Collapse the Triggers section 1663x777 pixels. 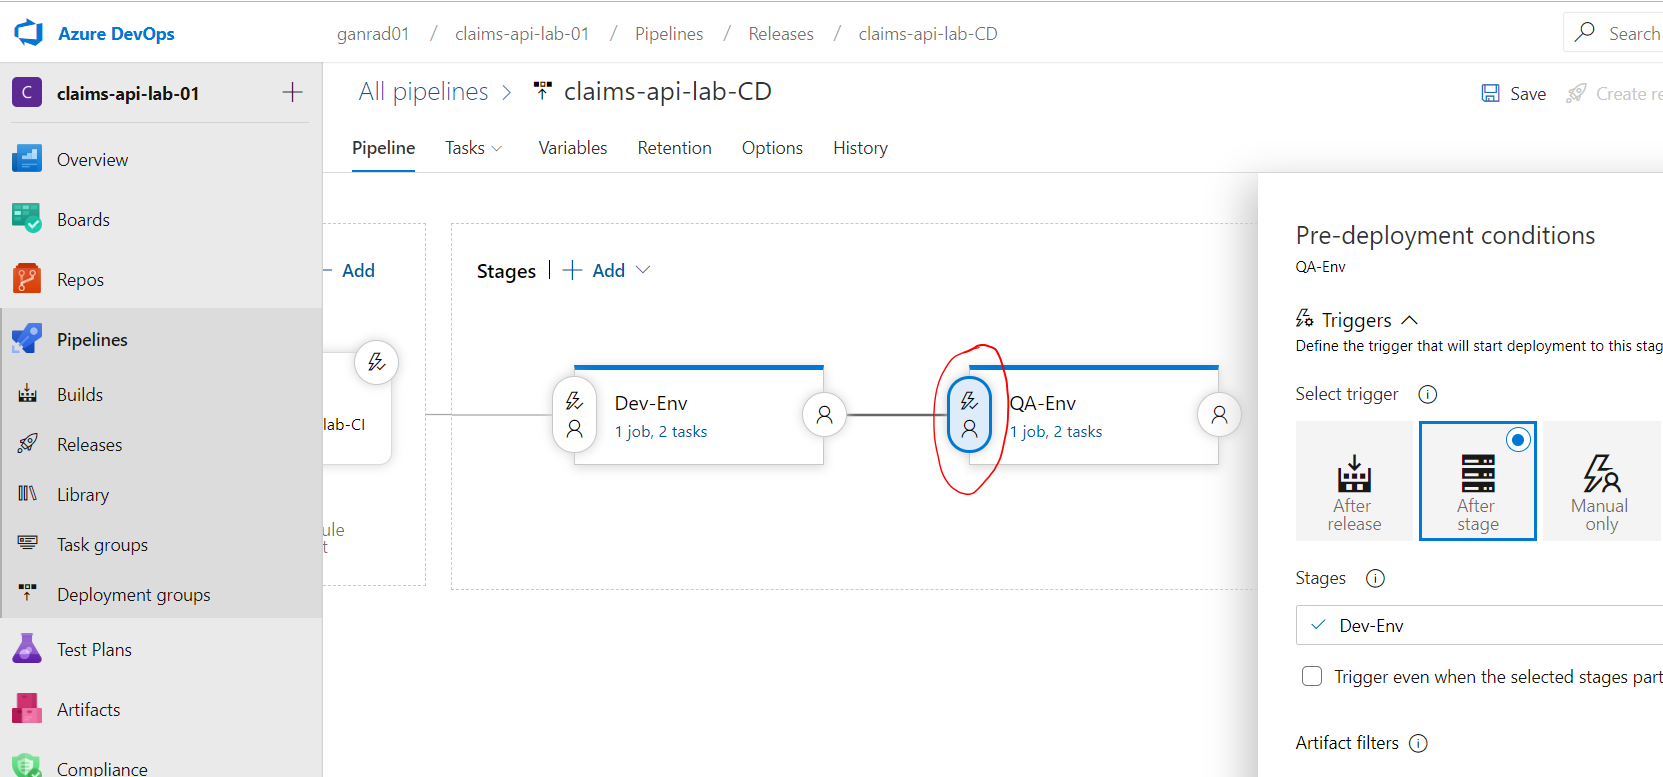coord(1410,320)
